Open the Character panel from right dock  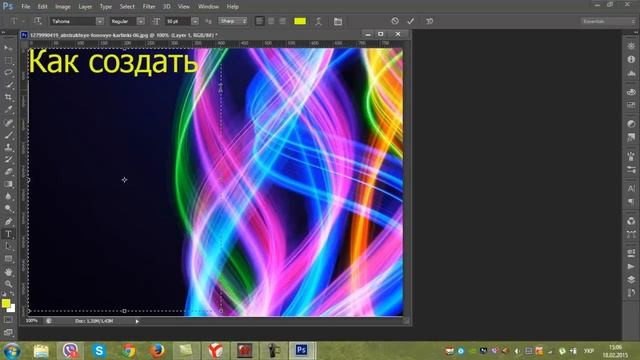(x=631, y=189)
